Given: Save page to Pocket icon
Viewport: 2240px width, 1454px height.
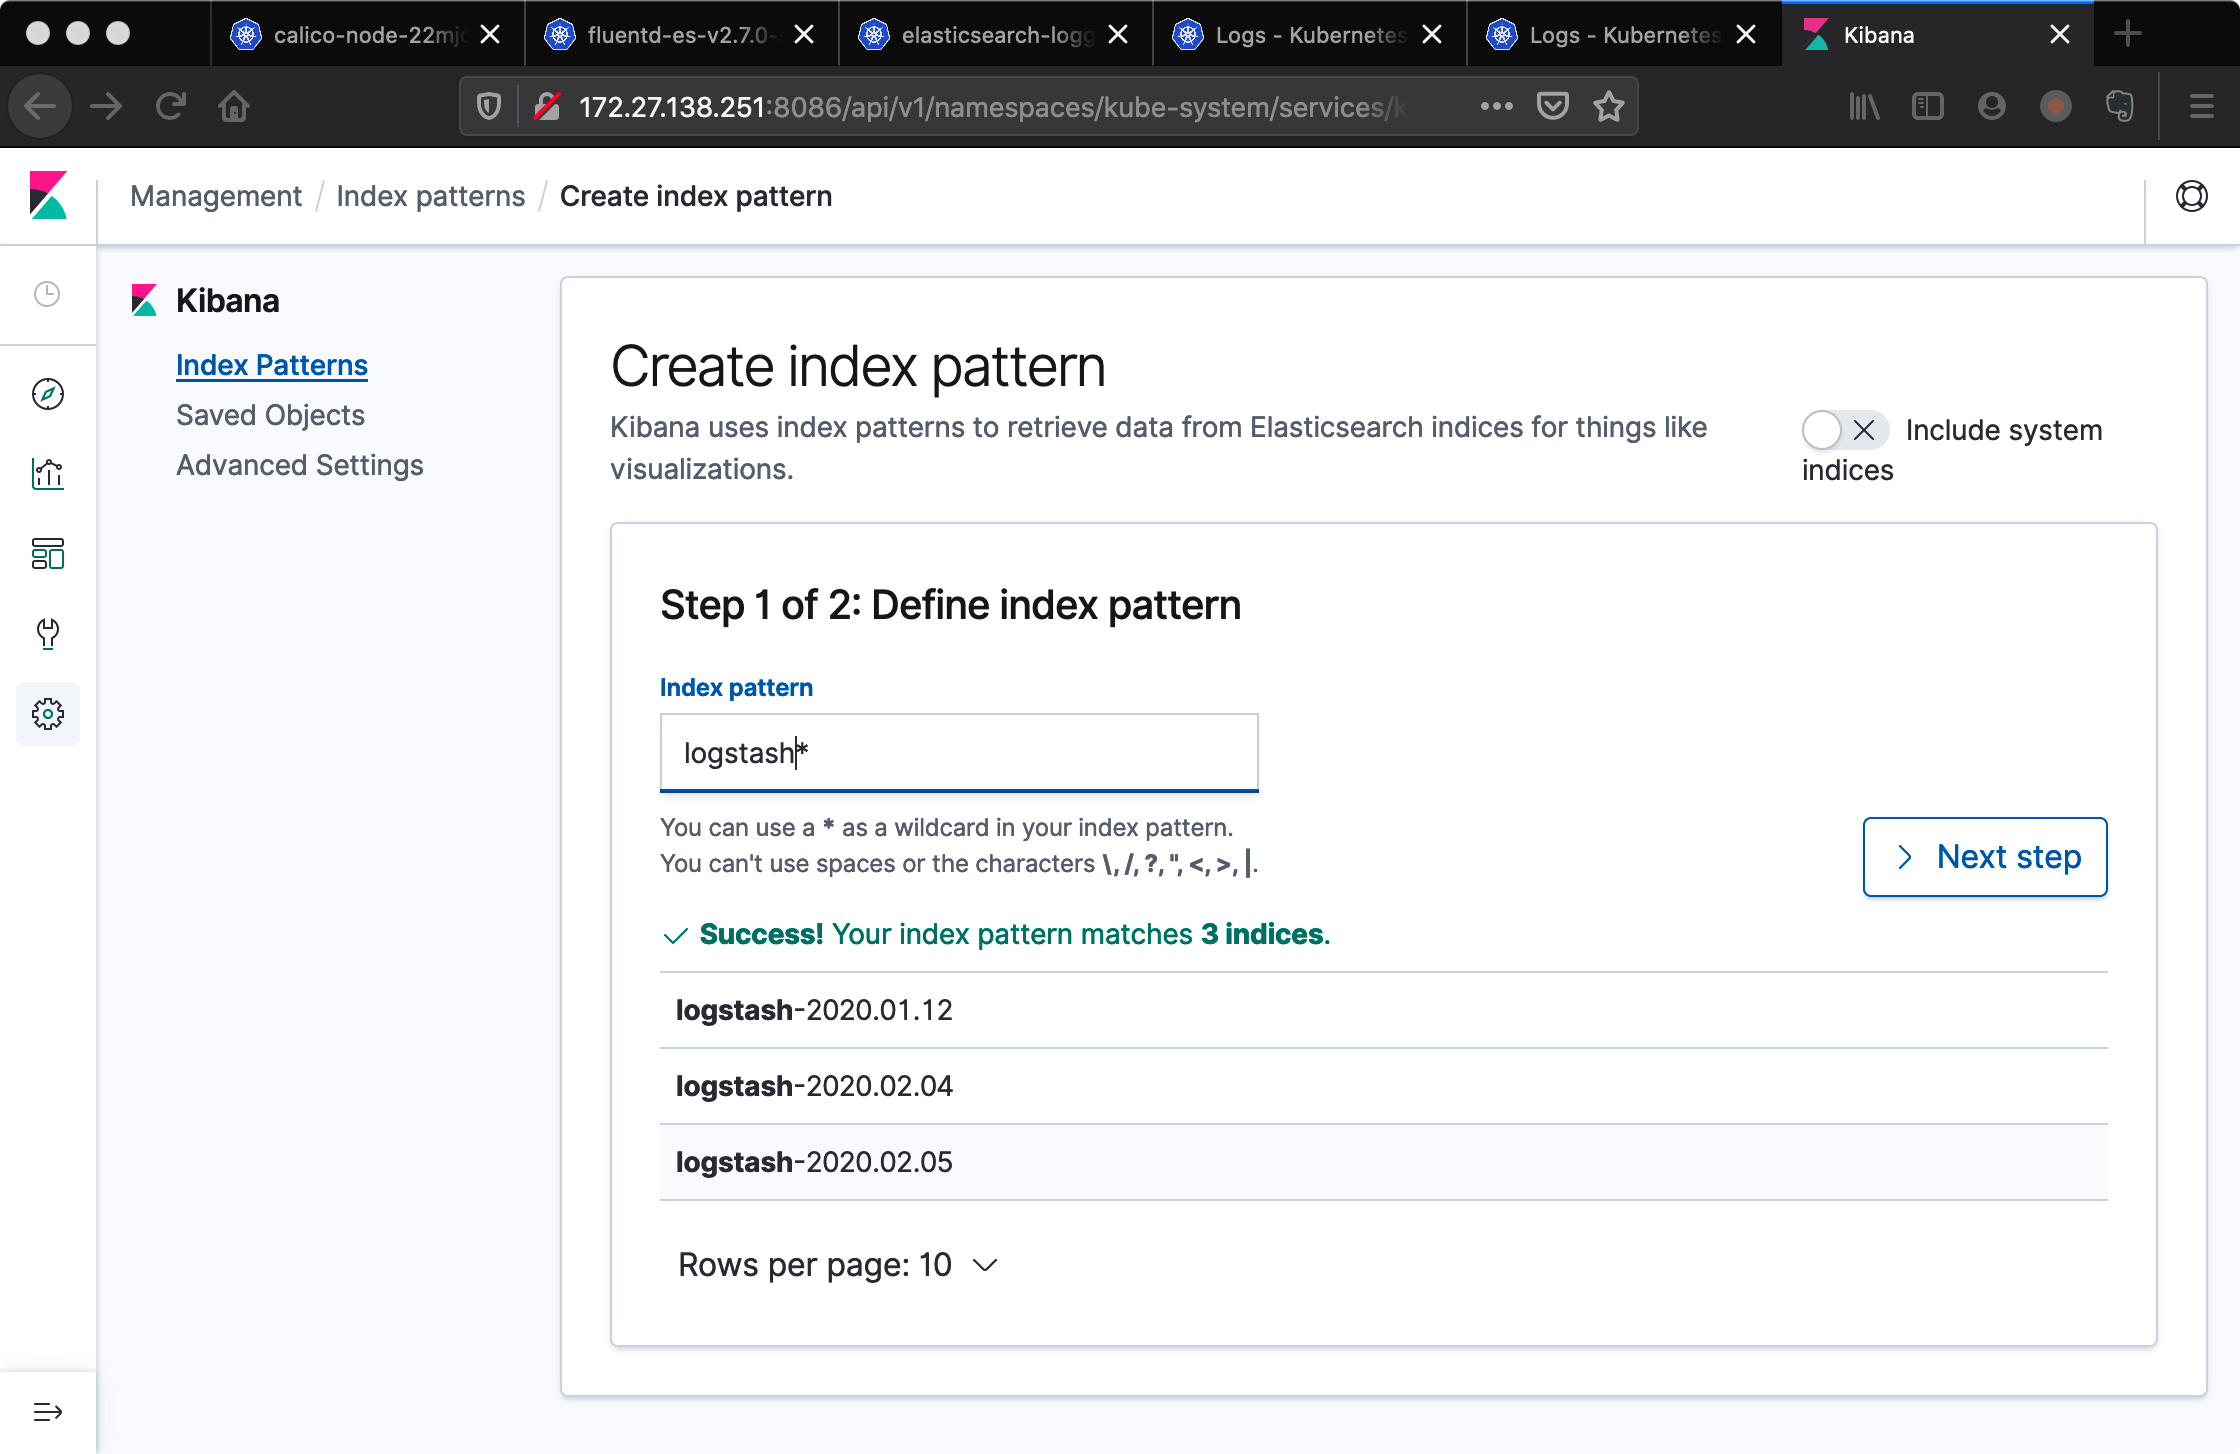Looking at the screenshot, I should pyautogui.click(x=1552, y=106).
